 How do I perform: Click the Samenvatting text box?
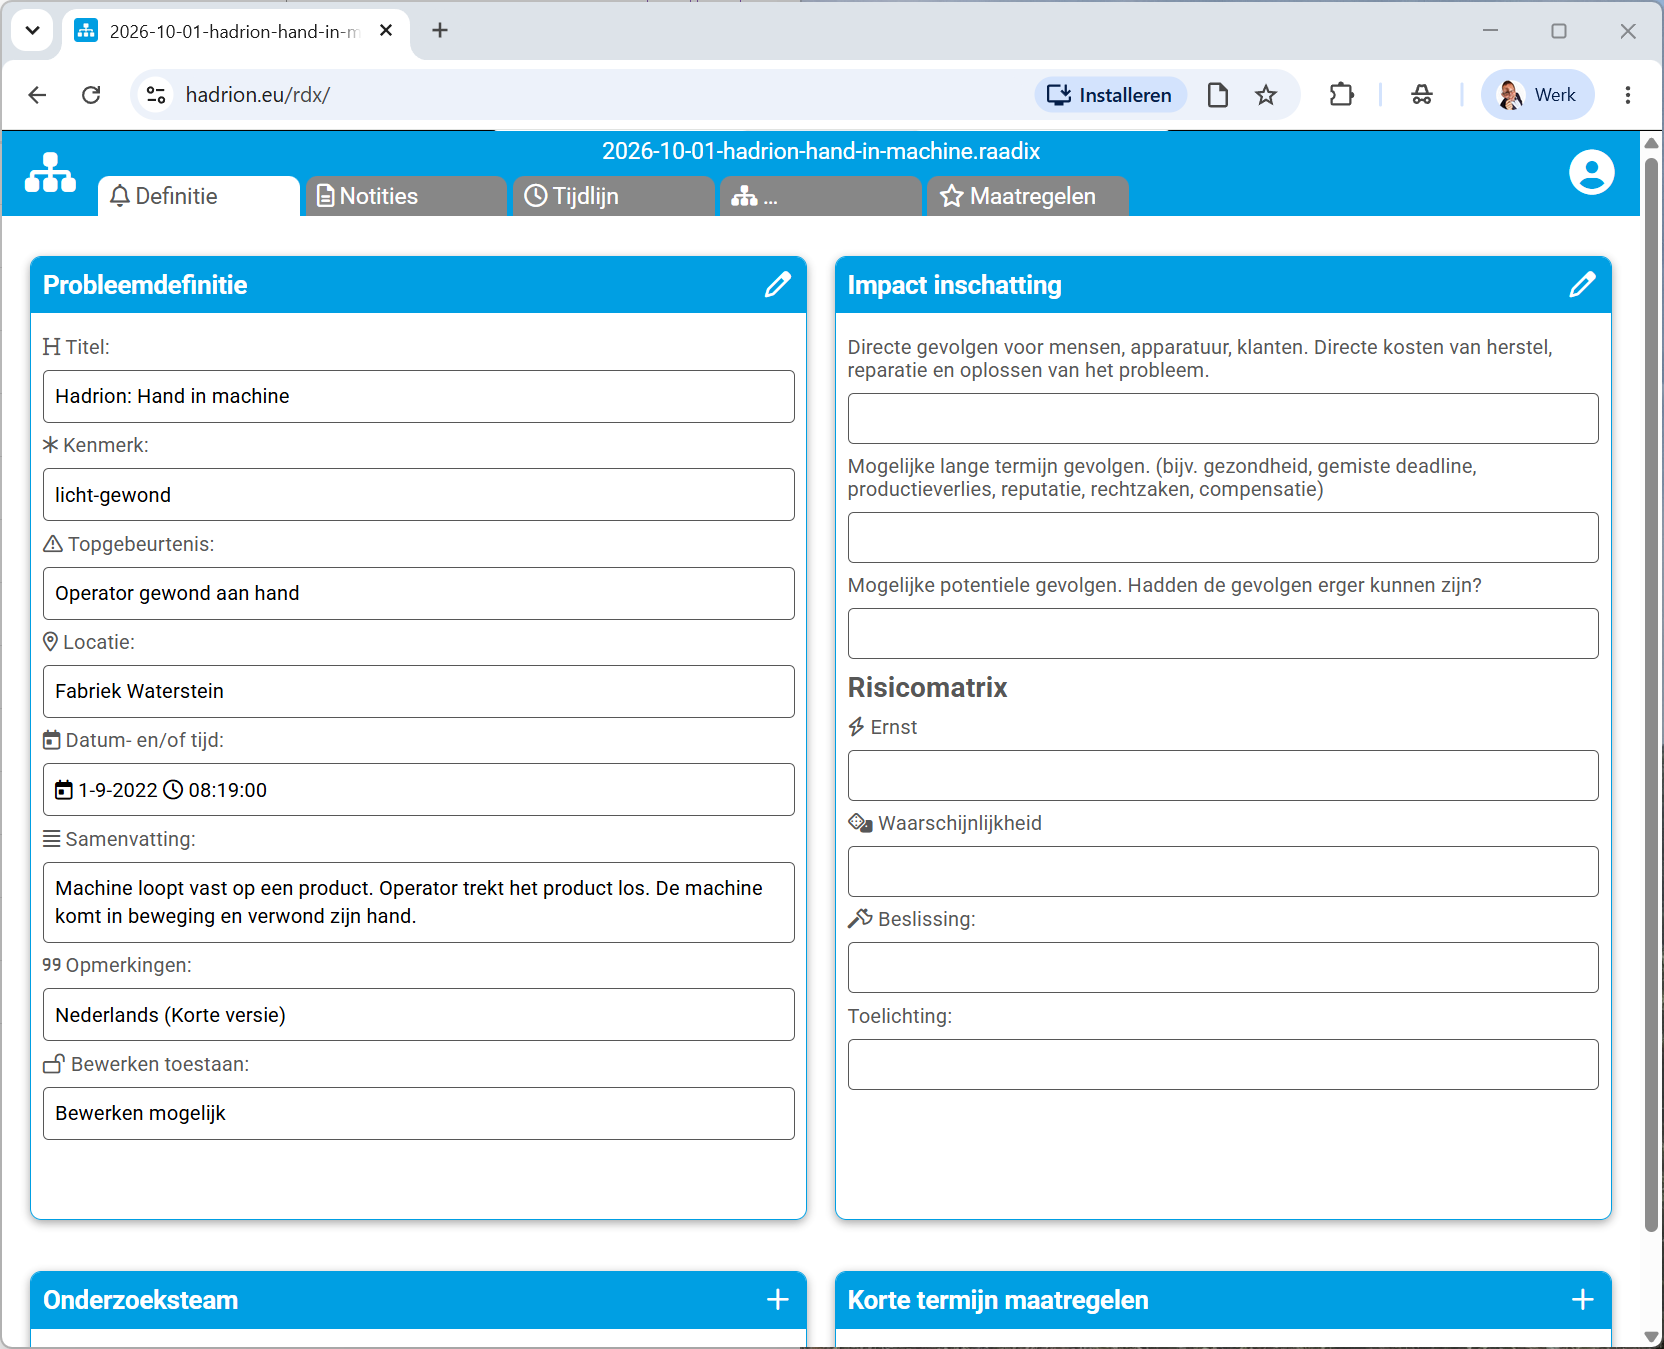(x=419, y=903)
